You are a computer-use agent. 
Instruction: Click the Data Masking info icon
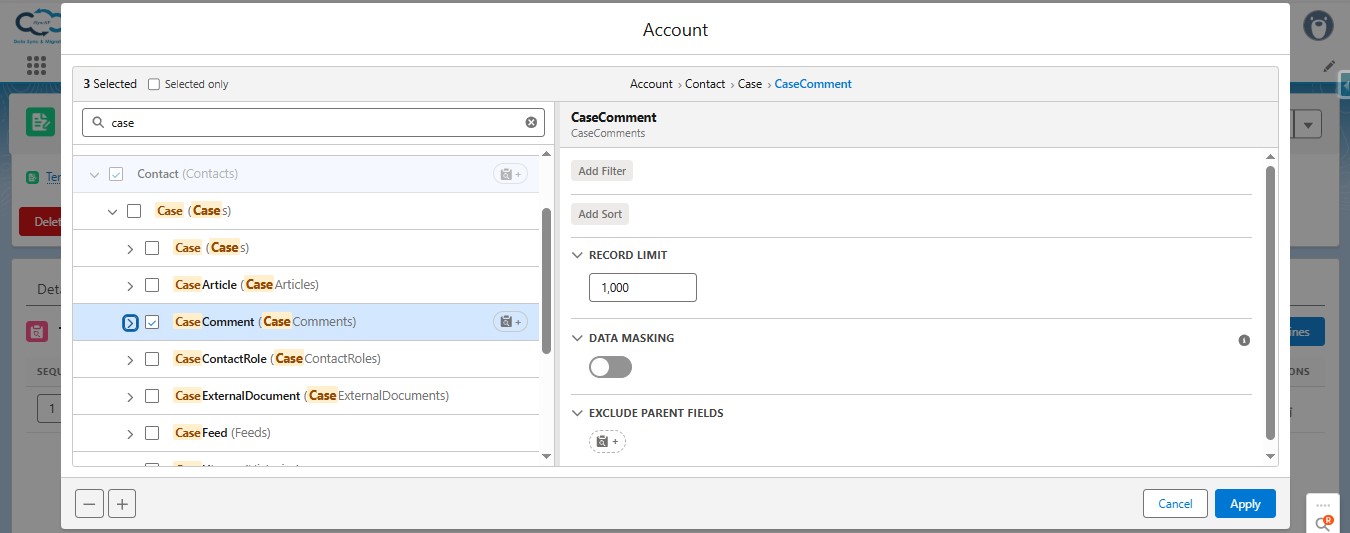[1244, 340]
